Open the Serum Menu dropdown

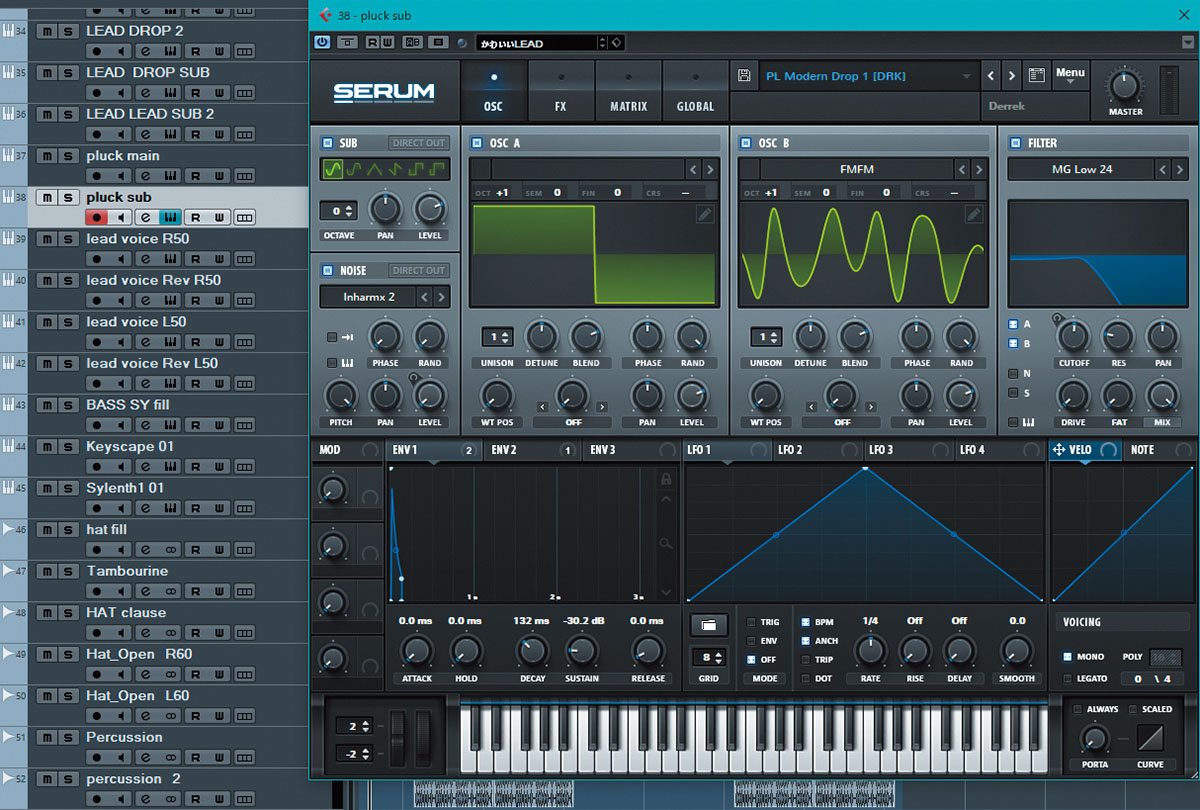point(1070,75)
